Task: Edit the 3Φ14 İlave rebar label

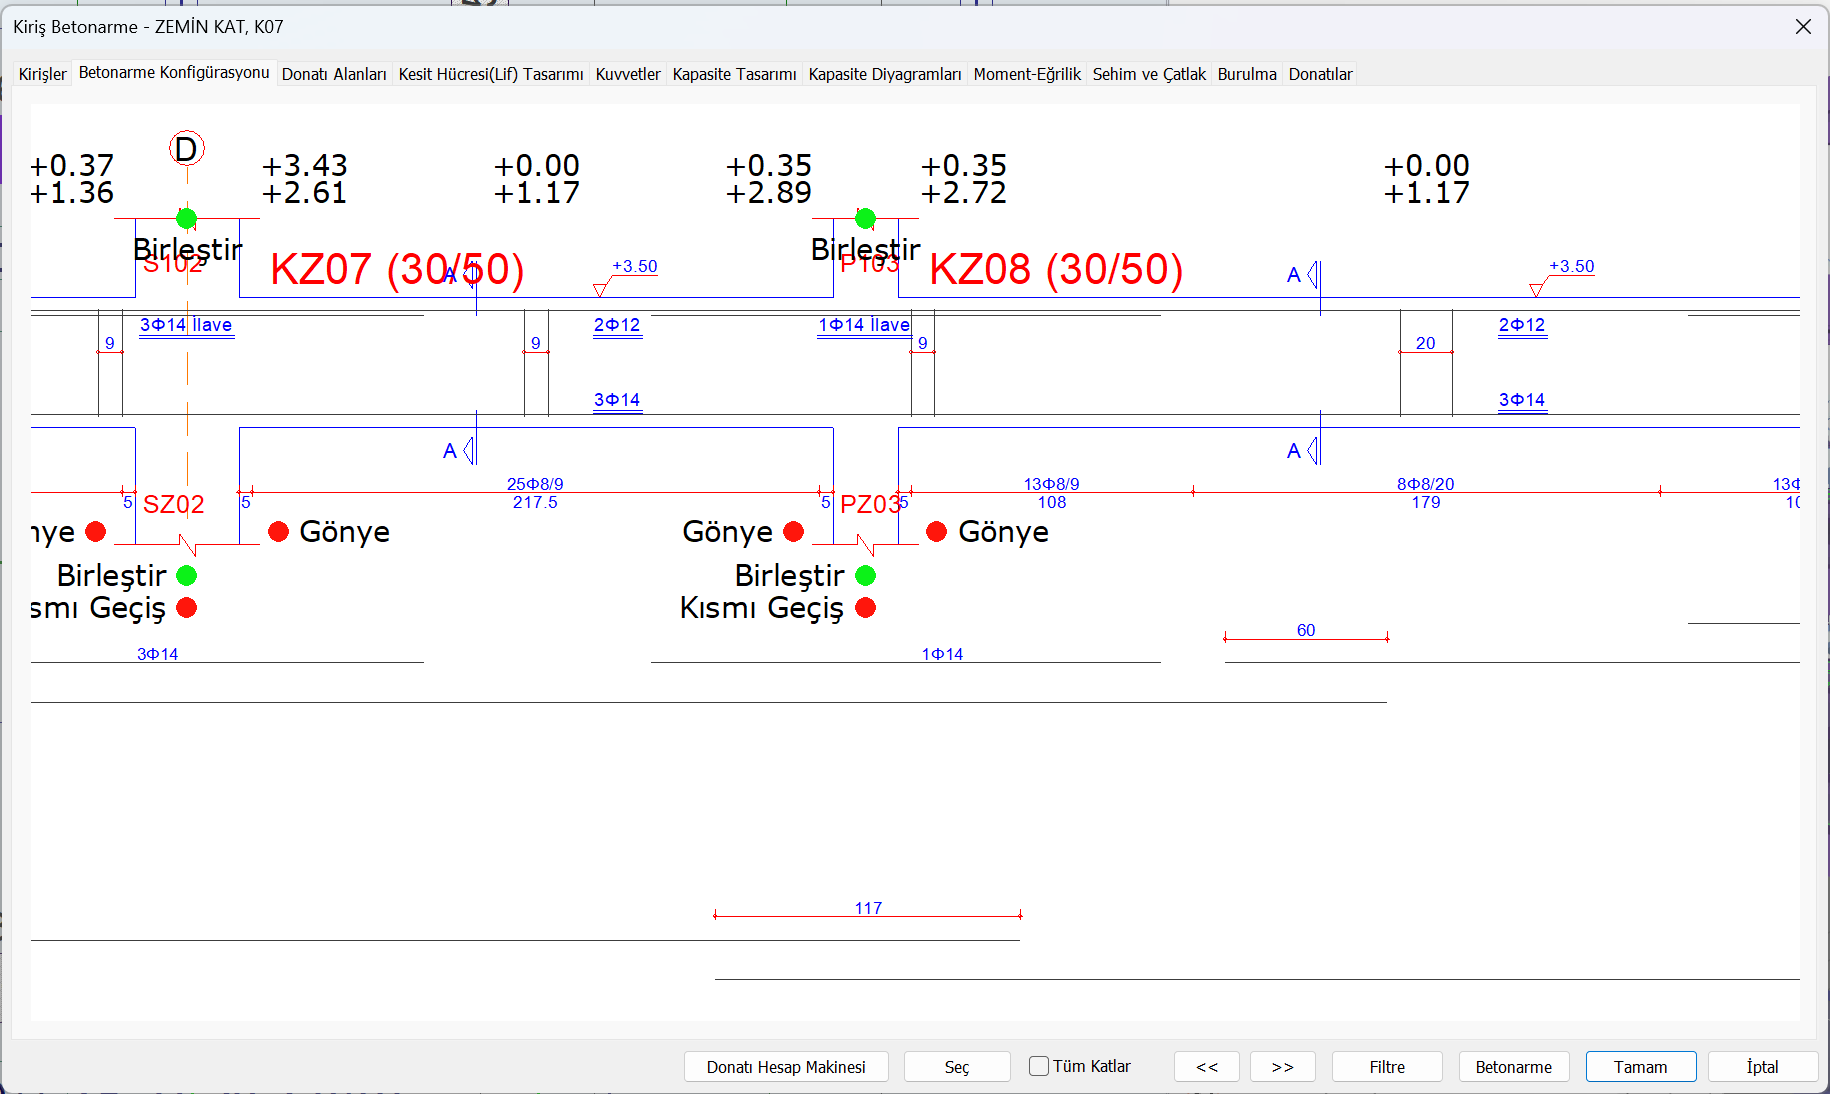Action: [x=186, y=325]
